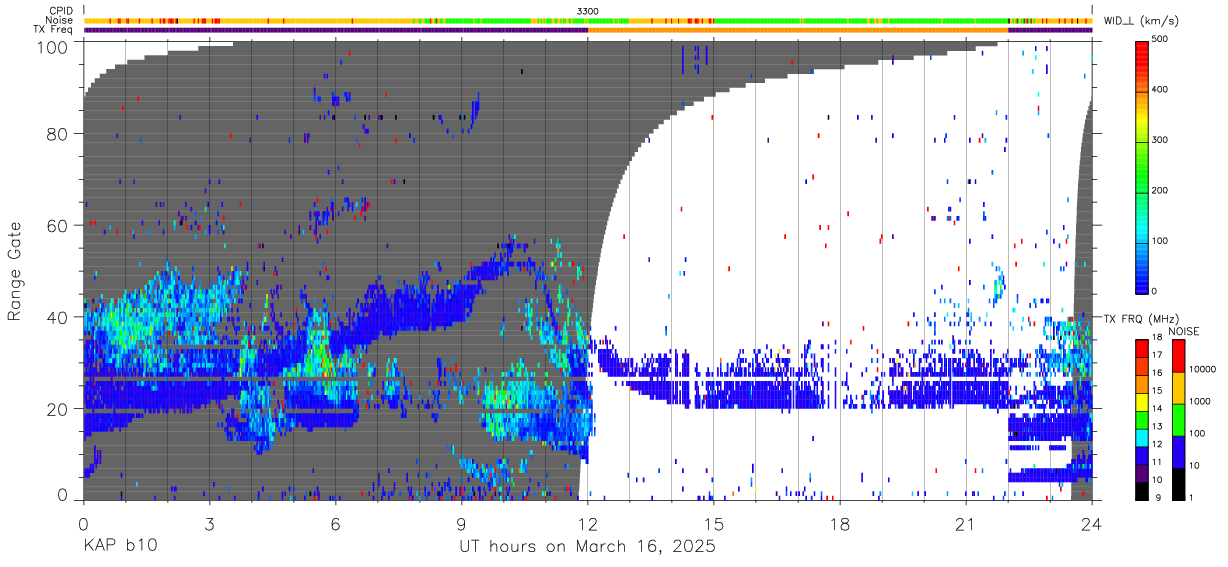1228x567 pixels.
Task: Click the green afternoon stretch of Noise strip
Action: click(x=860, y=20)
